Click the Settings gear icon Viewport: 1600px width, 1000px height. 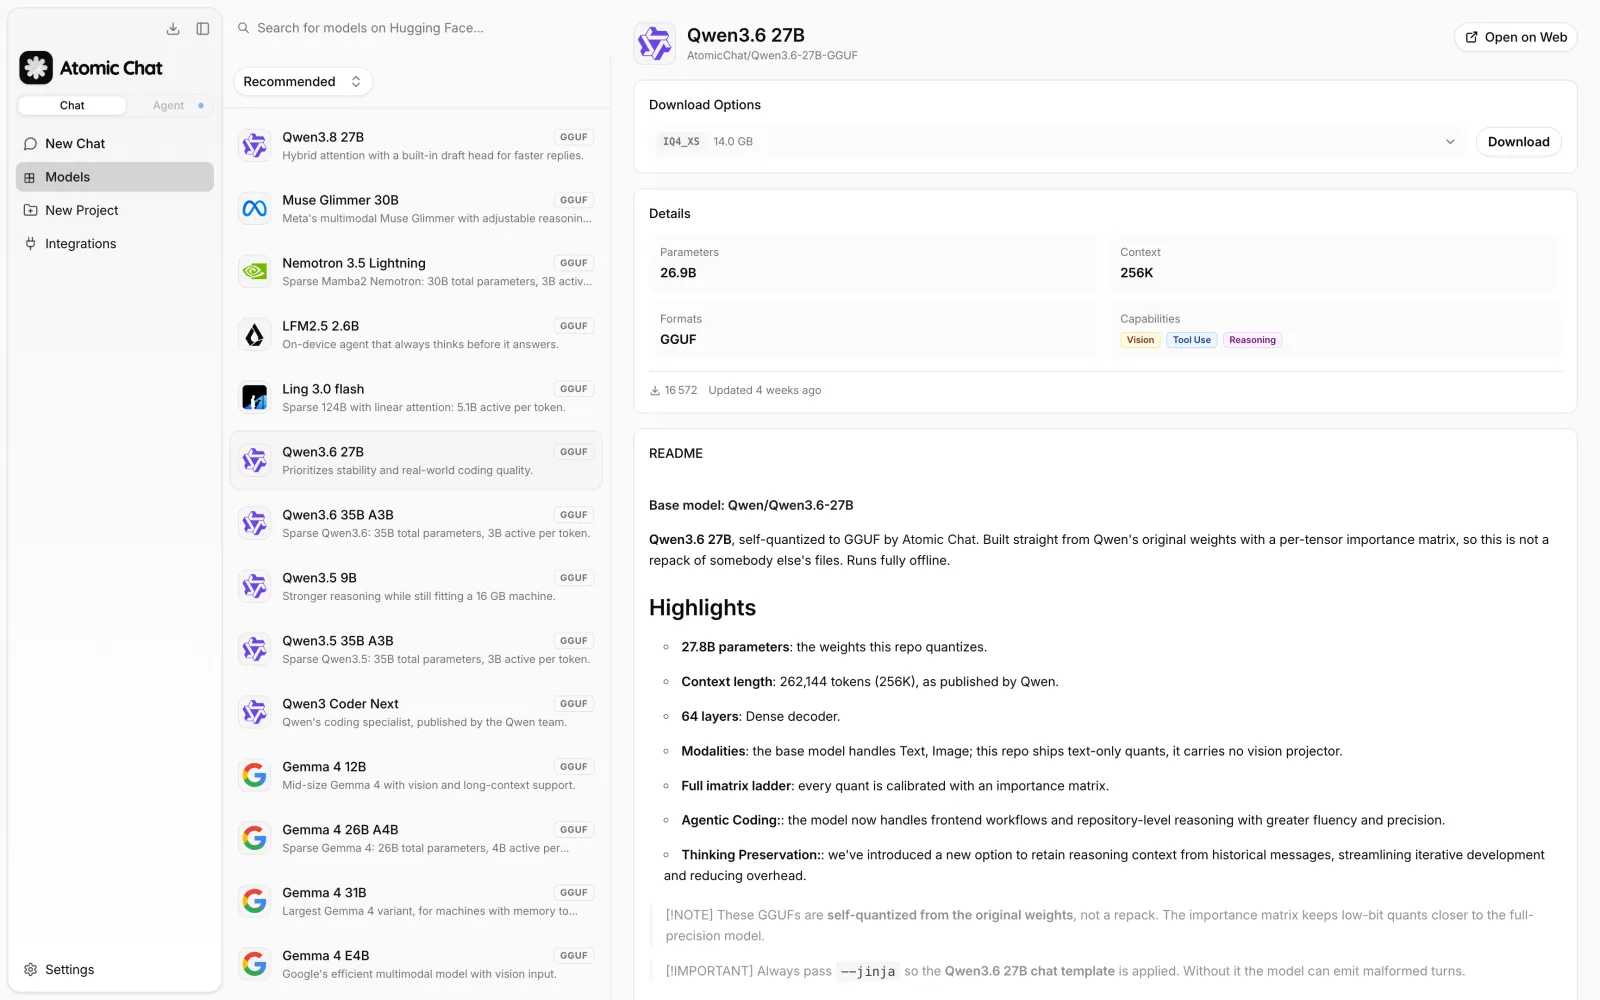point(30,970)
